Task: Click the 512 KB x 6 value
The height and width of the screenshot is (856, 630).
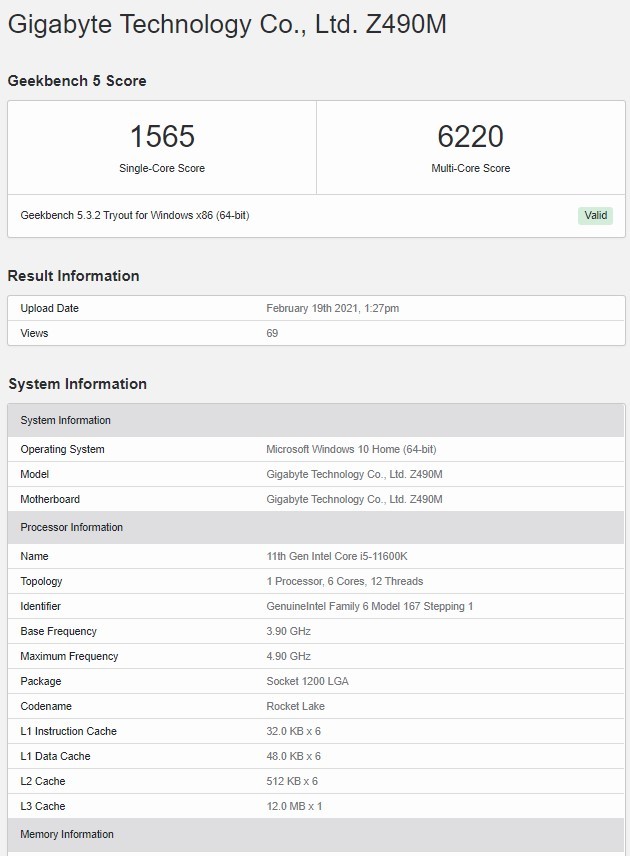Action: (292, 781)
